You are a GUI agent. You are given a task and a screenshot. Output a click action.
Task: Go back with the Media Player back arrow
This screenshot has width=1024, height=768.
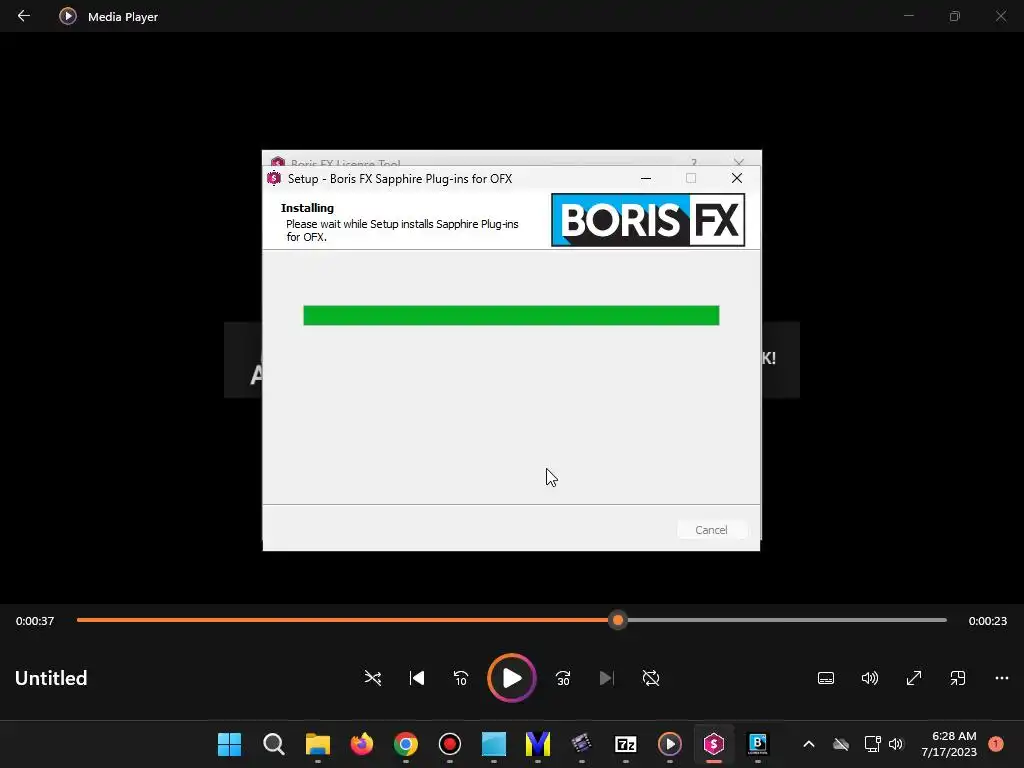[x=24, y=16]
